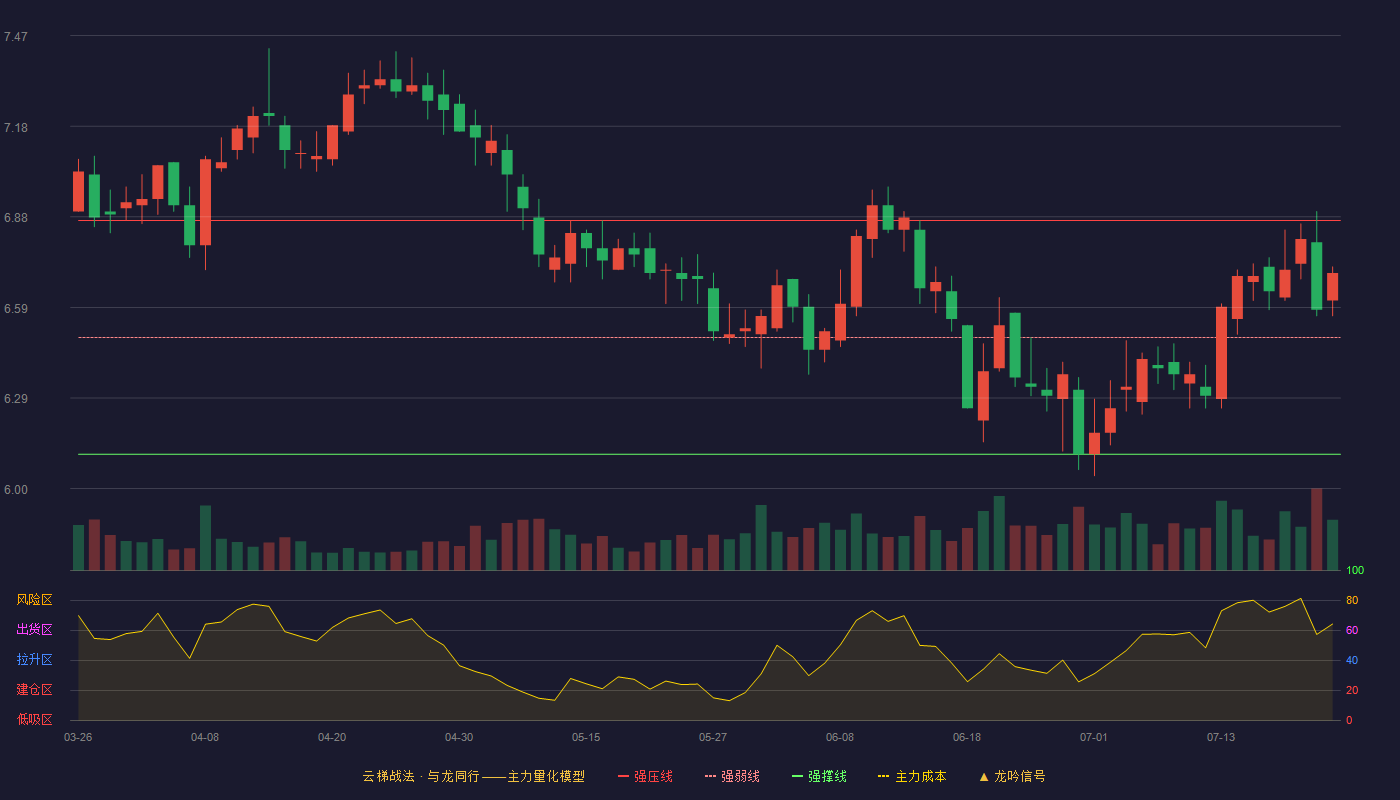Click the 7.47 price axis label
Image resolution: width=1400 pixels, height=800 pixels.
(x=16, y=37)
